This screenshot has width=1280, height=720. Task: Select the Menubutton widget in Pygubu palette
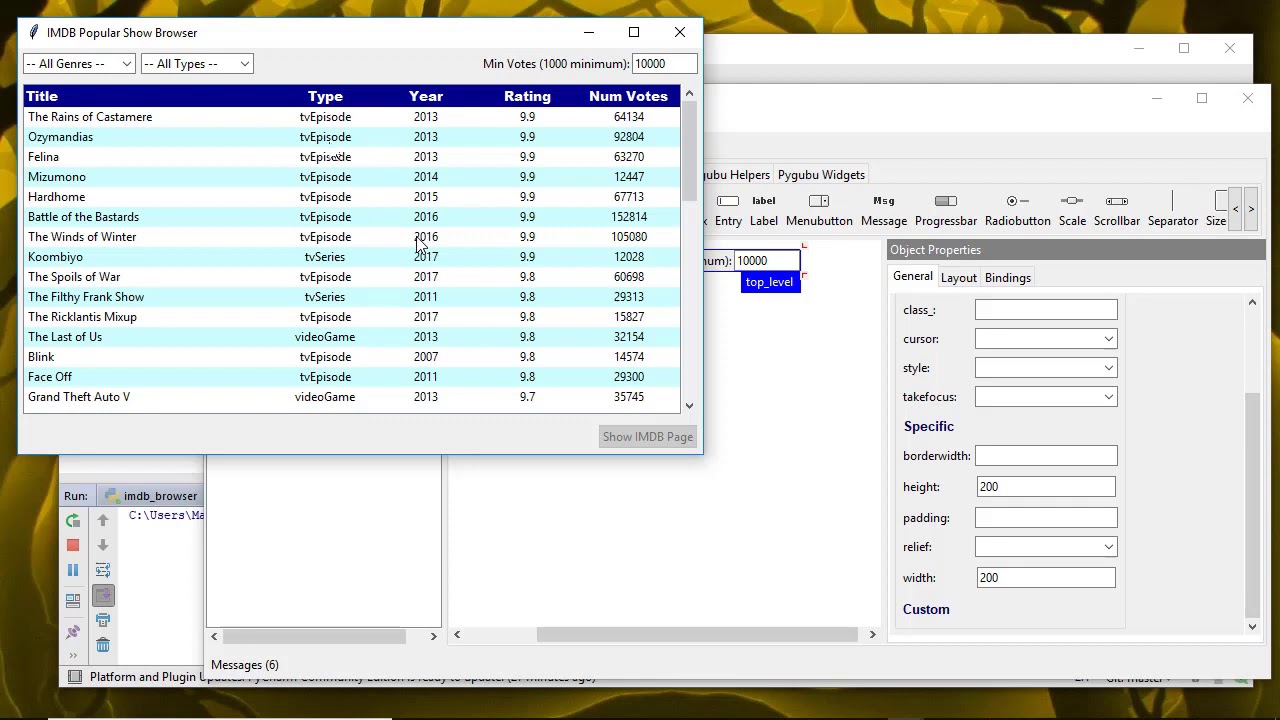819,210
